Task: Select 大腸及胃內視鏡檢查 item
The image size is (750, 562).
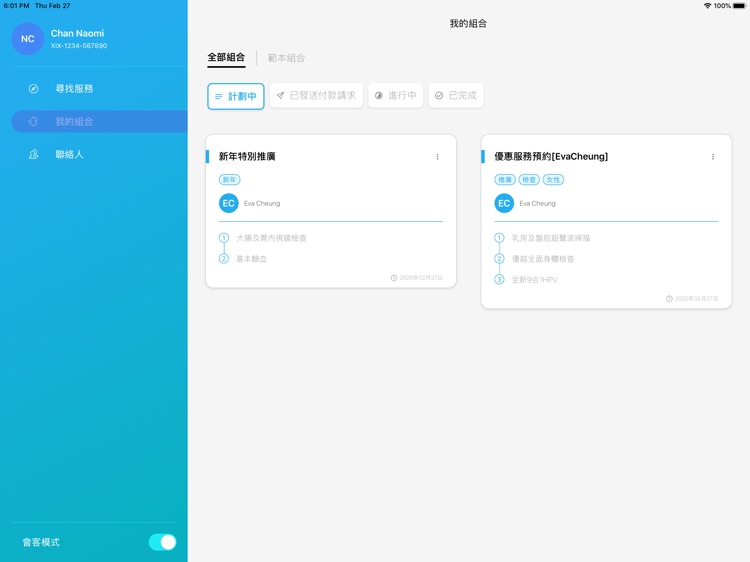Action: tap(271, 238)
